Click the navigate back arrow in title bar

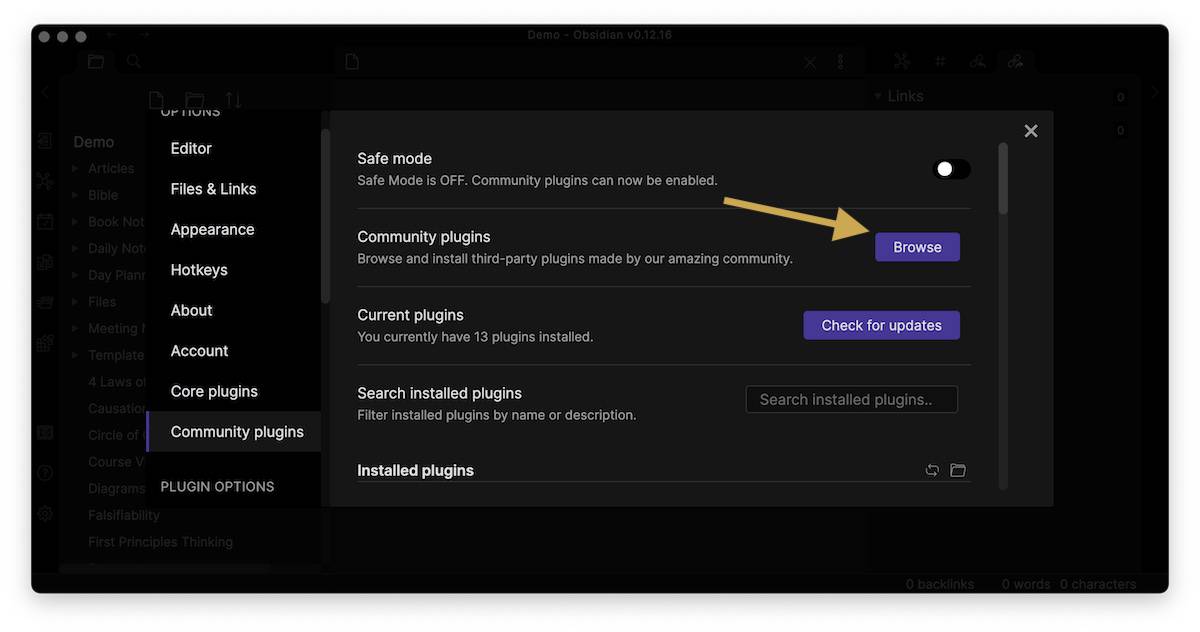pyautogui.click(x=112, y=35)
